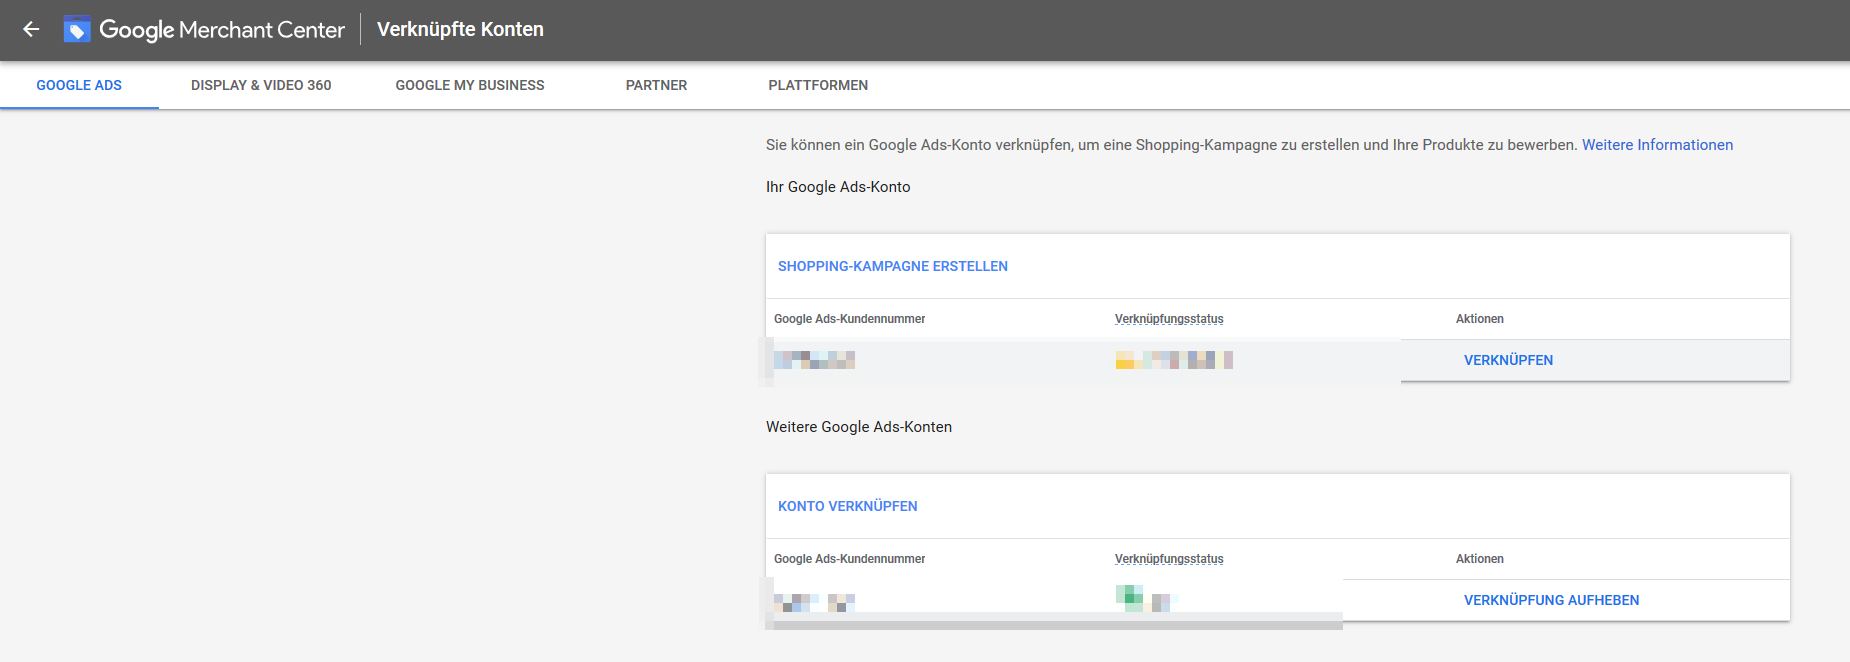Go back using the arrow icon
The image size is (1850, 662).
[31, 29]
